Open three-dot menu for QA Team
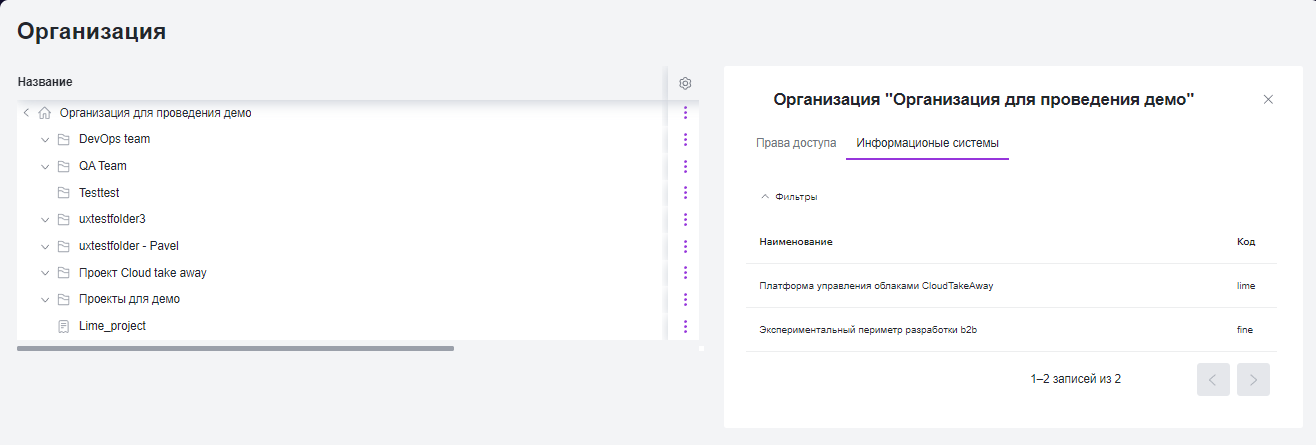 pyautogui.click(x=685, y=166)
